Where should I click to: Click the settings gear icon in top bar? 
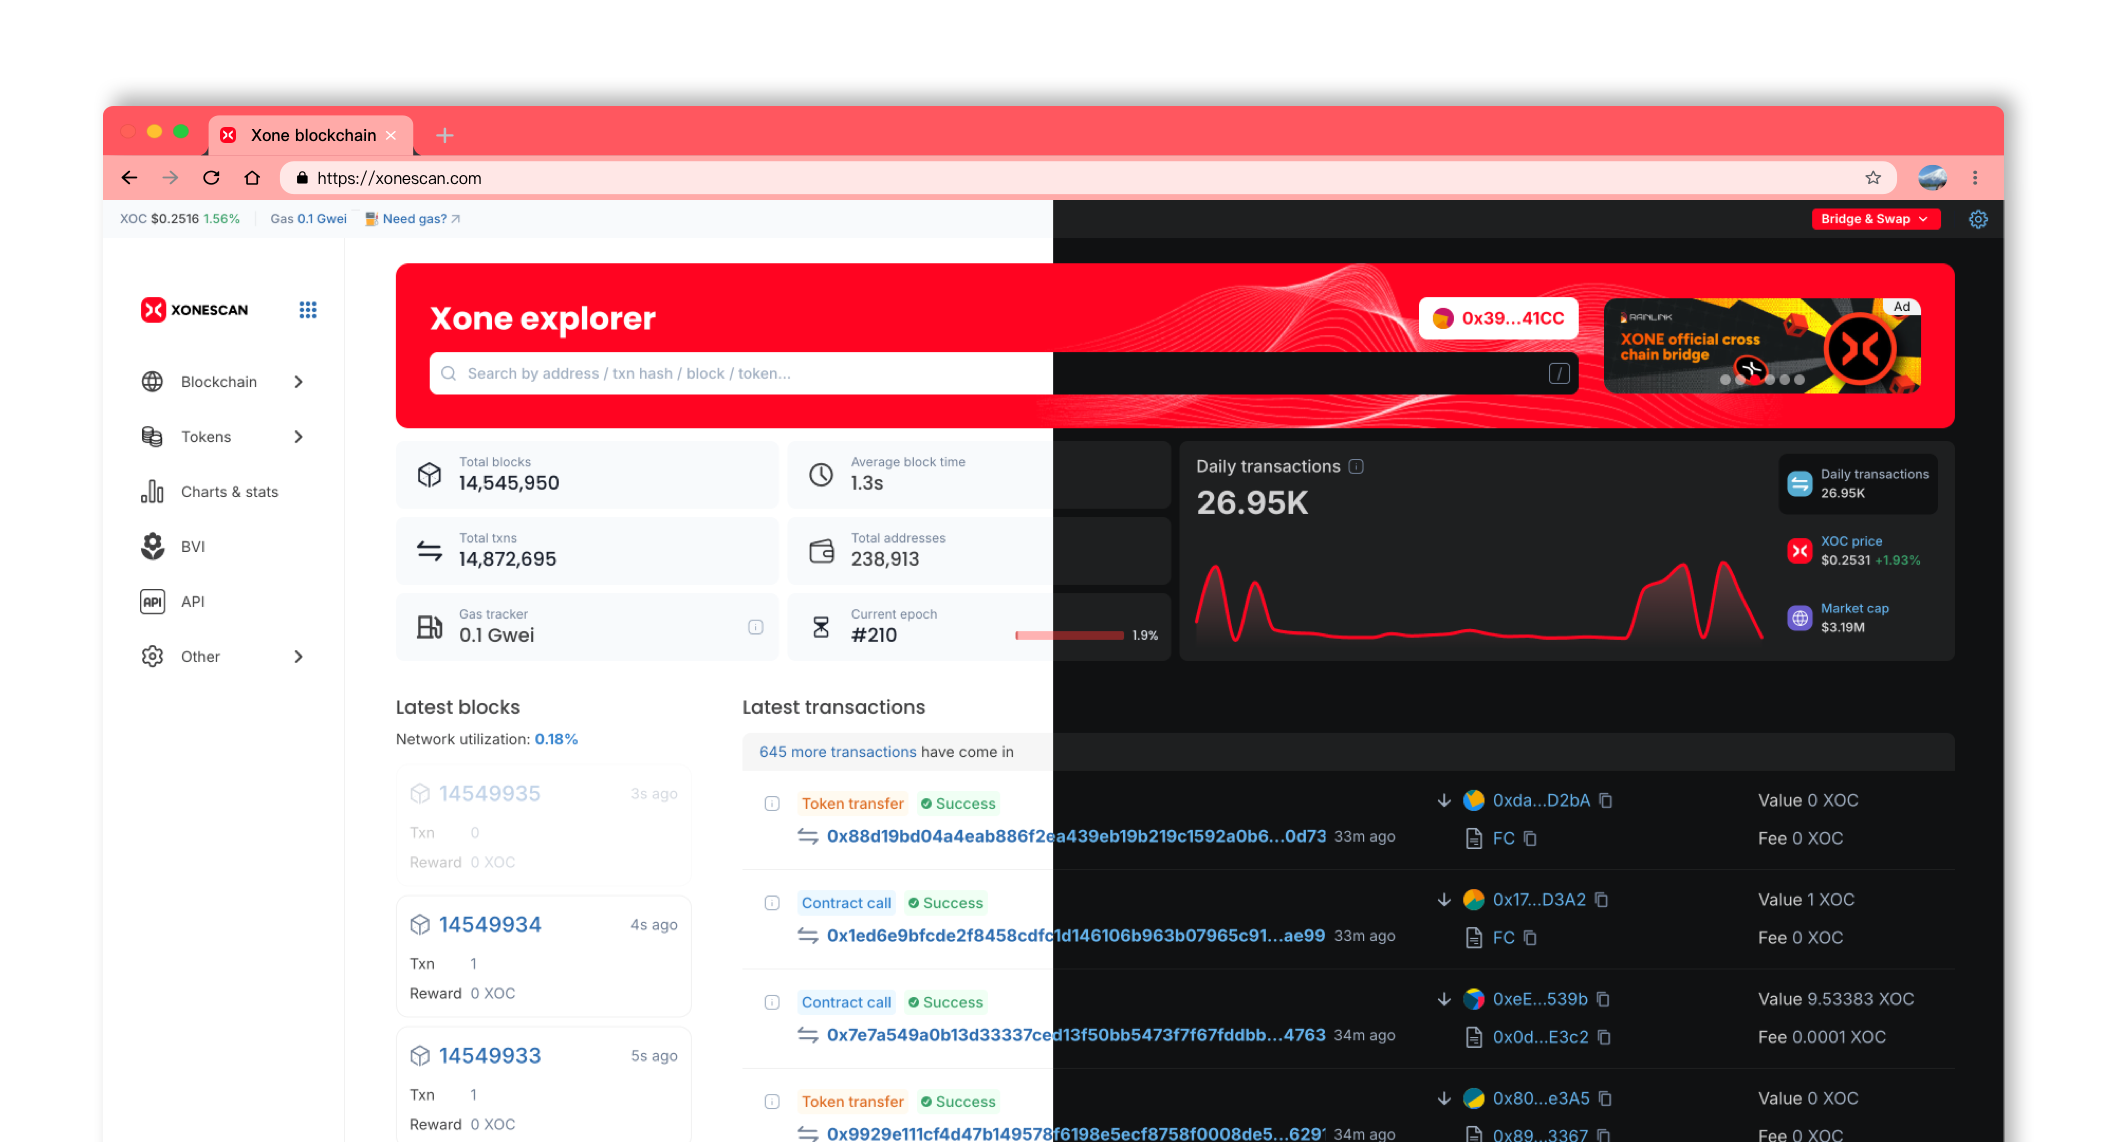1978,219
